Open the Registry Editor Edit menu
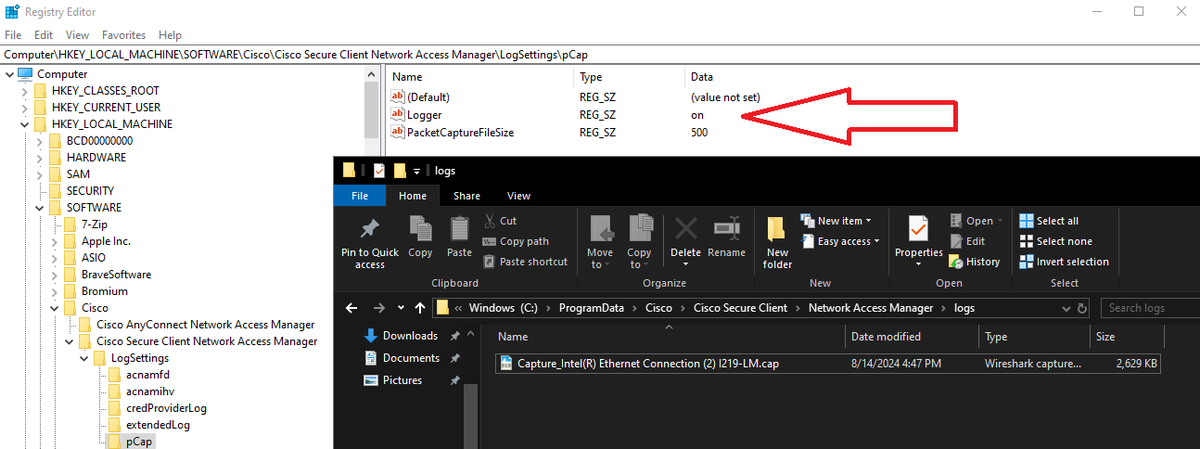The width and height of the screenshot is (1200, 449). point(41,35)
